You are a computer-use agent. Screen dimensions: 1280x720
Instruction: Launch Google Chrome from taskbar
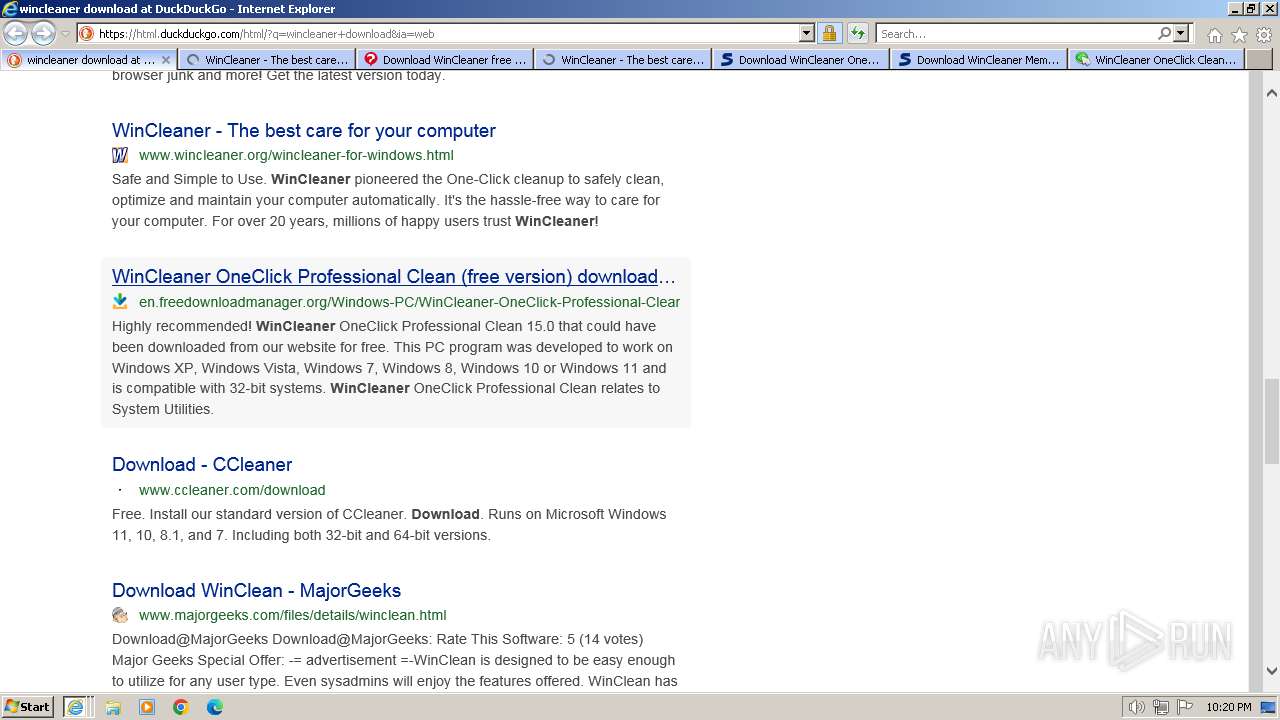(x=181, y=707)
